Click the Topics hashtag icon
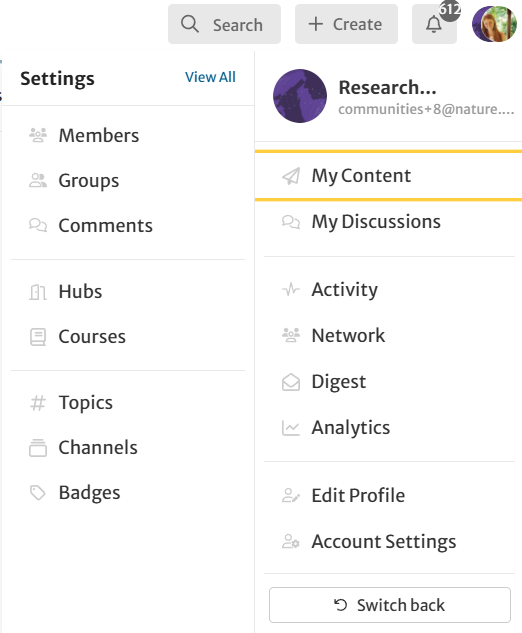Viewport: 522px width, 633px height. coord(38,402)
